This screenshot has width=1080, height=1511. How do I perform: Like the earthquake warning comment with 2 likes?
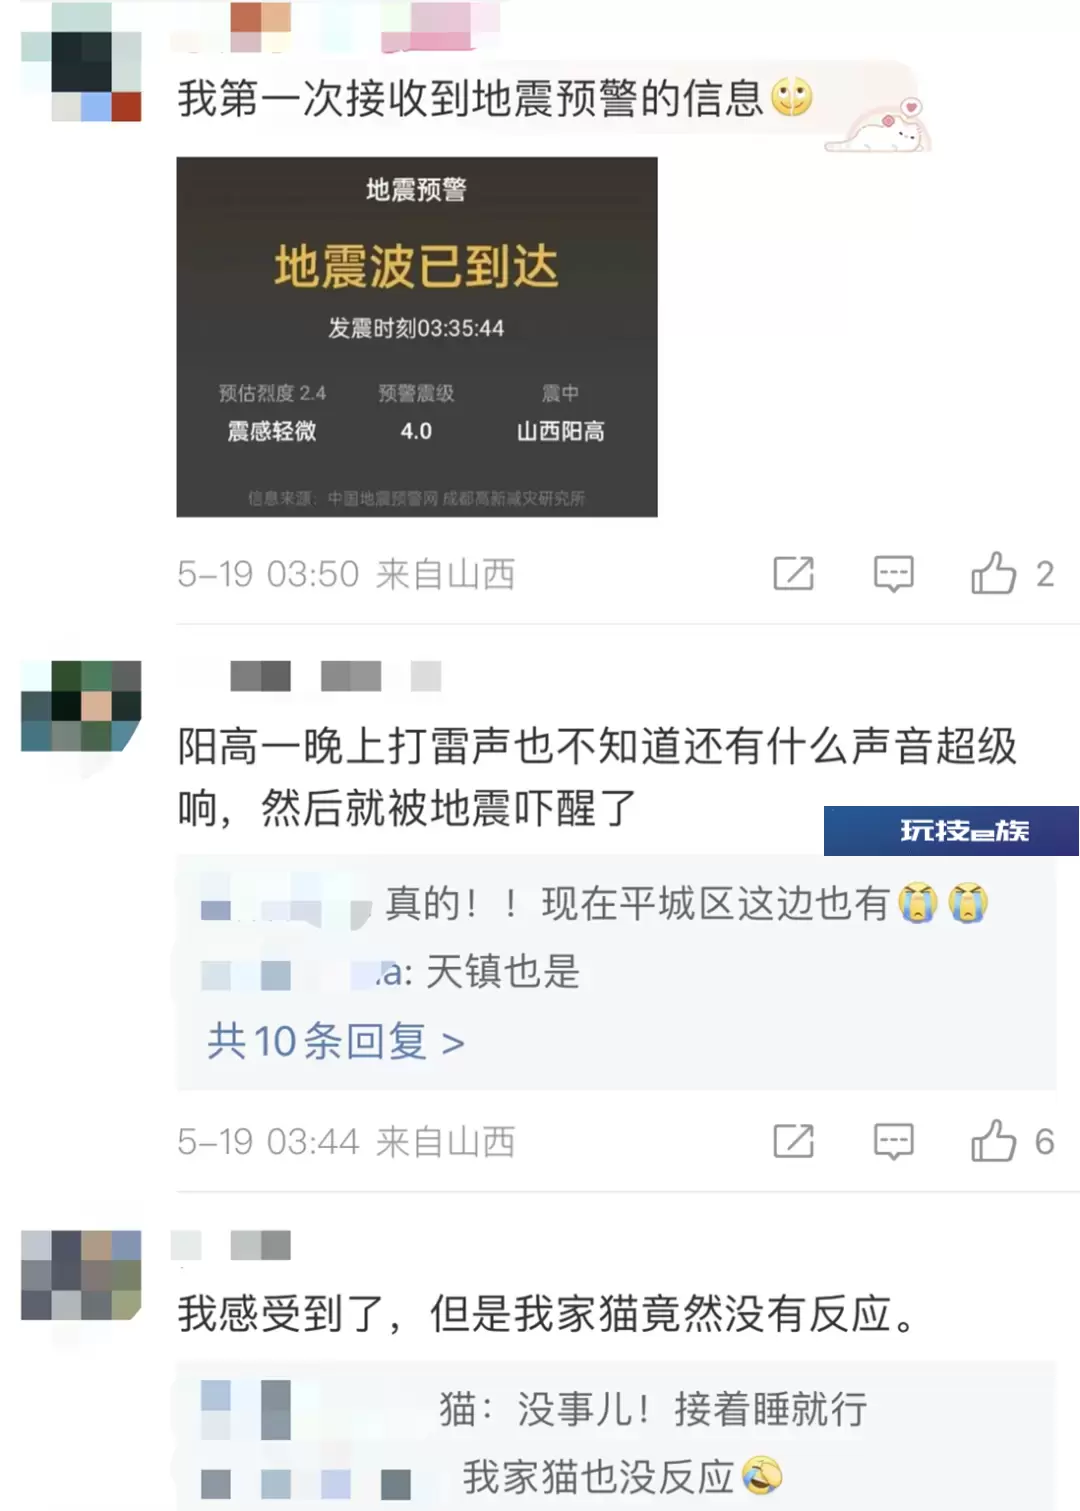tap(993, 573)
